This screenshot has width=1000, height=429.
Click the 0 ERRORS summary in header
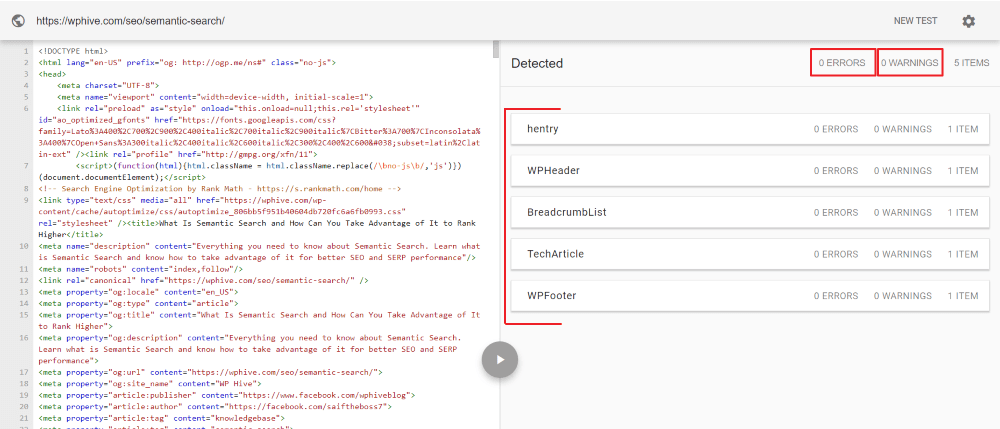coord(842,62)
